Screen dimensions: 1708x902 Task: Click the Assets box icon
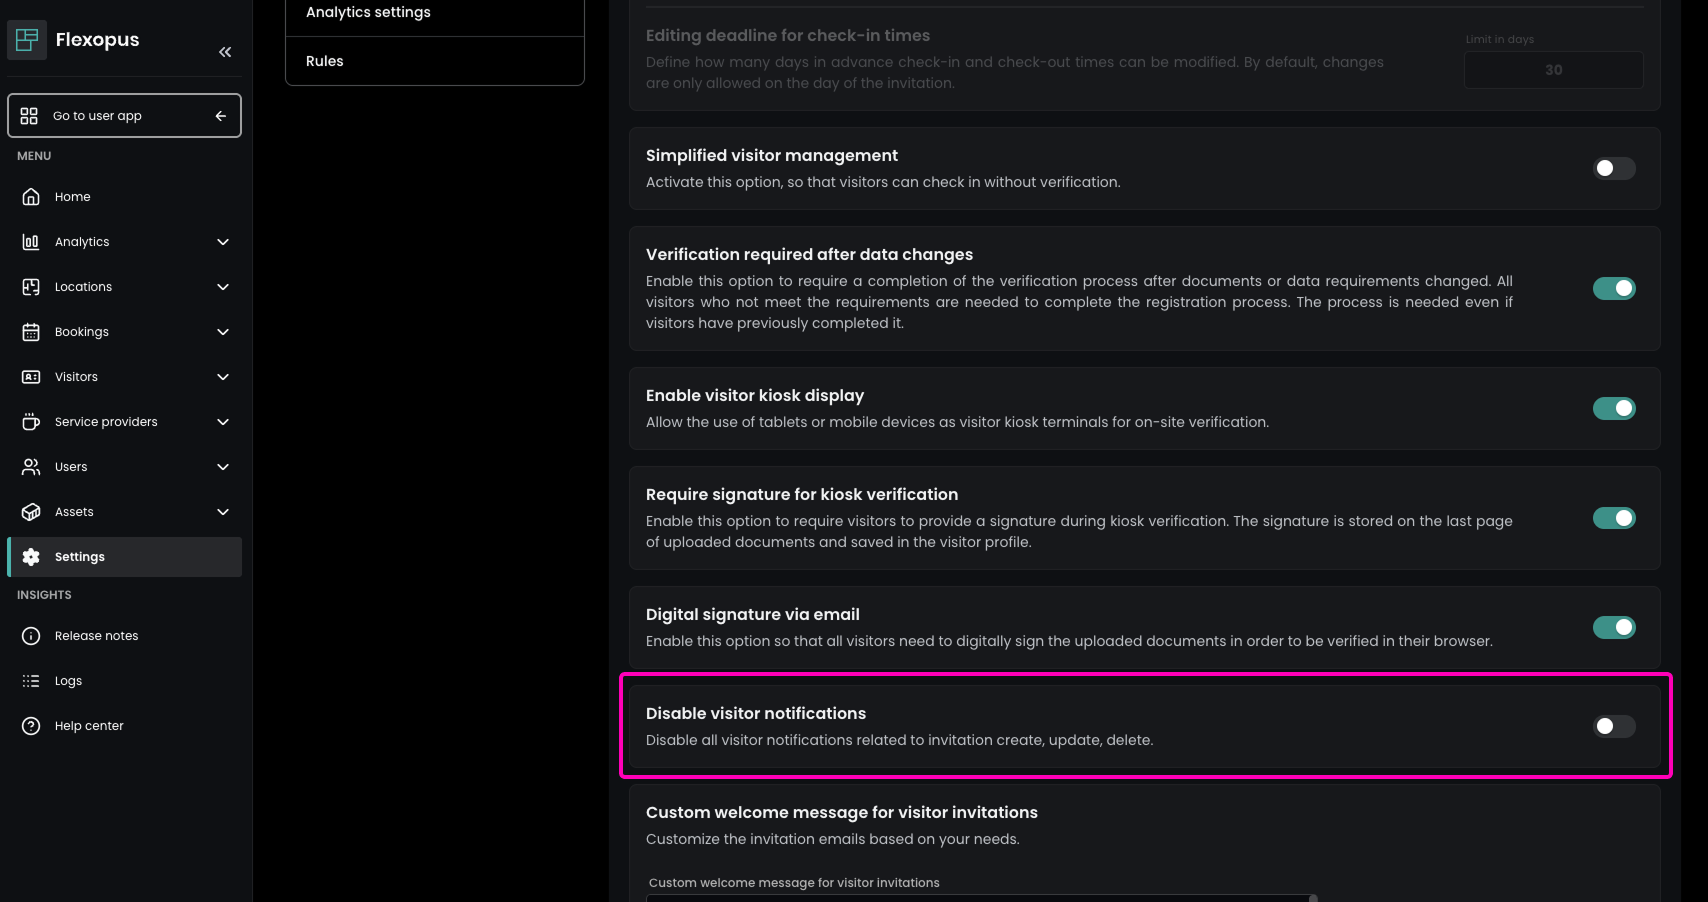[31, 512]
